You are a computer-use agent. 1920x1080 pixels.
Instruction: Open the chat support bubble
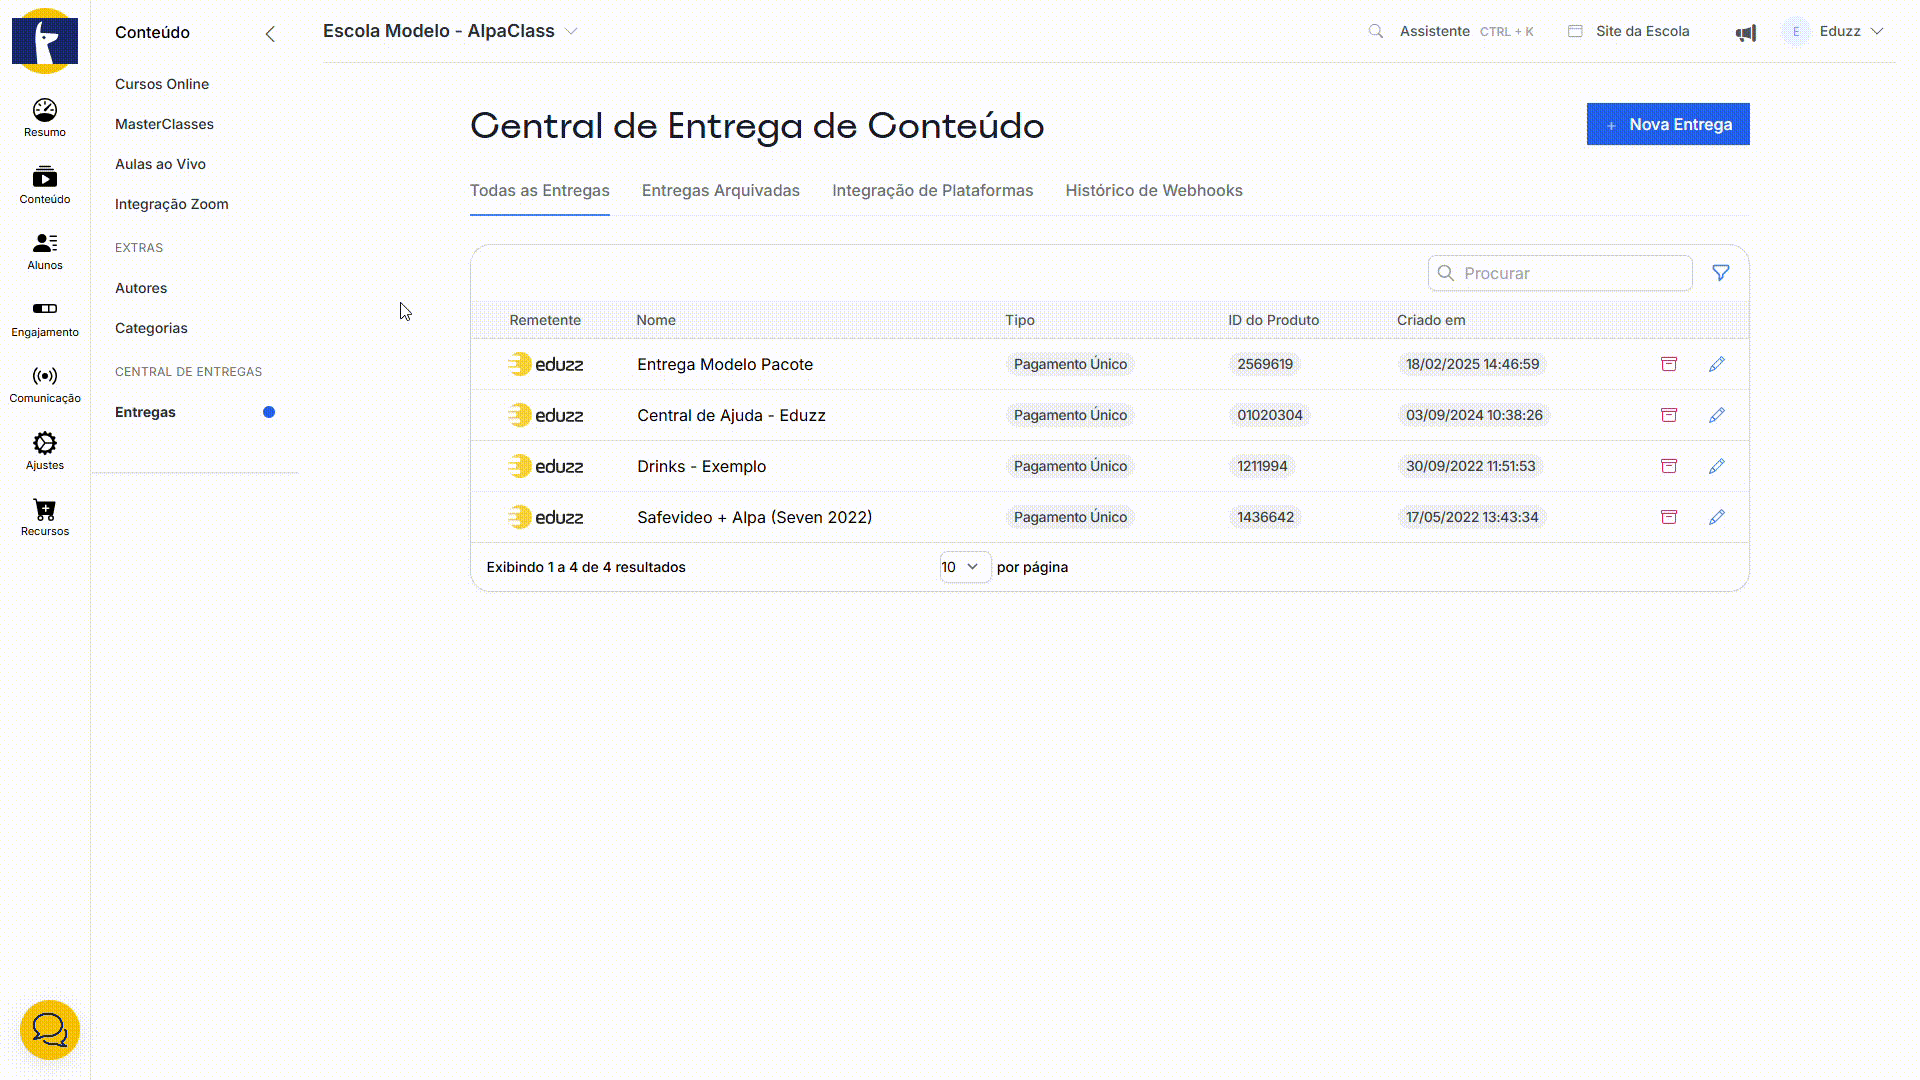tap(49, 1030)
